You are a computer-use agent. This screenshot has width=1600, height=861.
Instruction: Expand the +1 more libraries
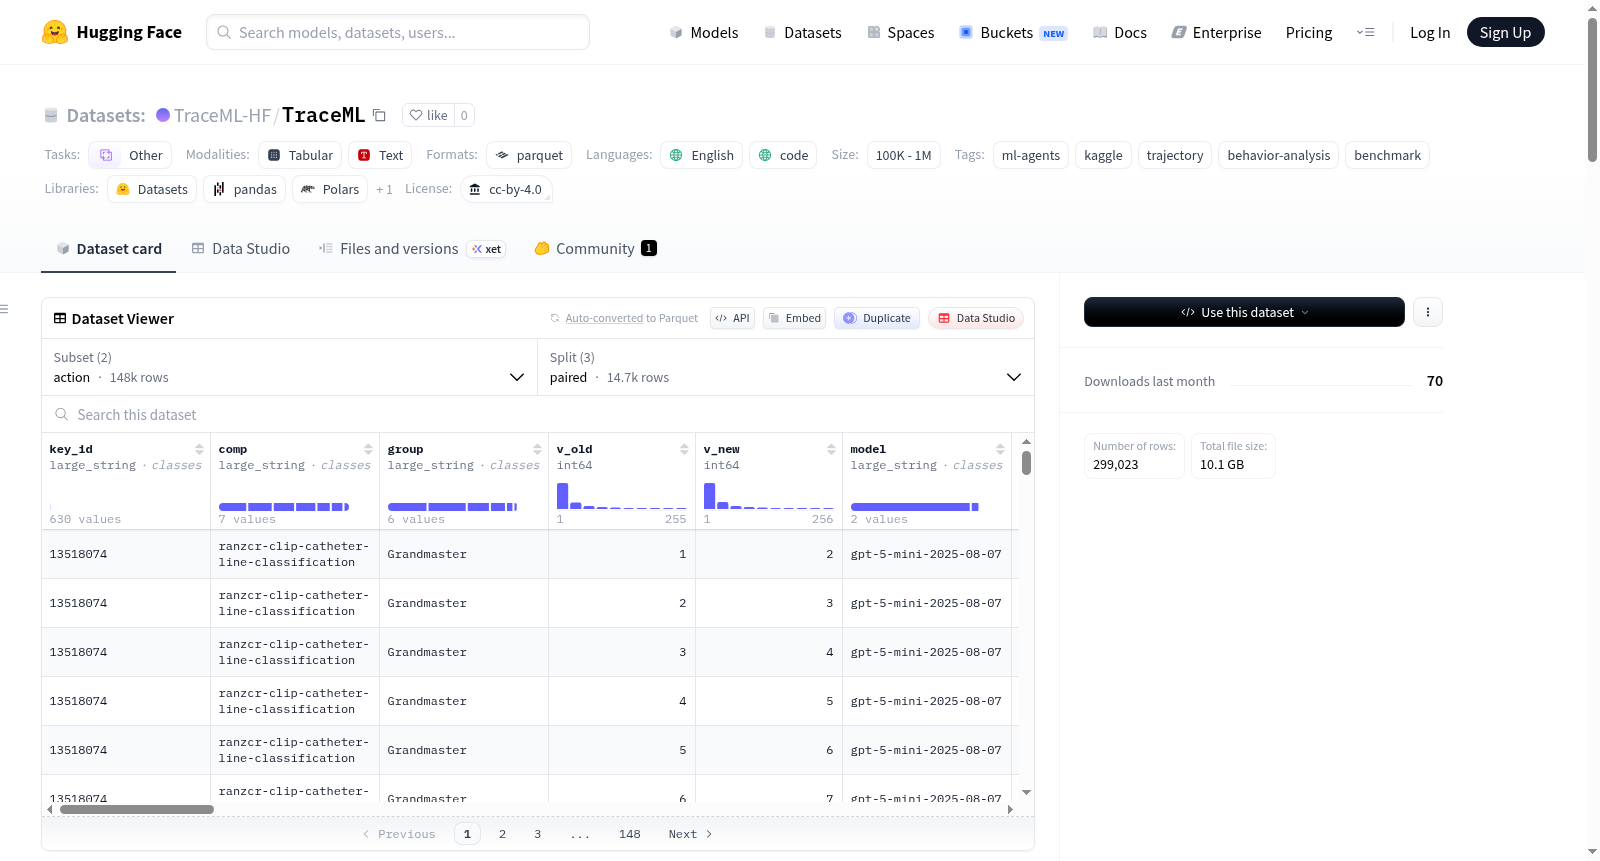pyautogui.click(x=384, y=189)
